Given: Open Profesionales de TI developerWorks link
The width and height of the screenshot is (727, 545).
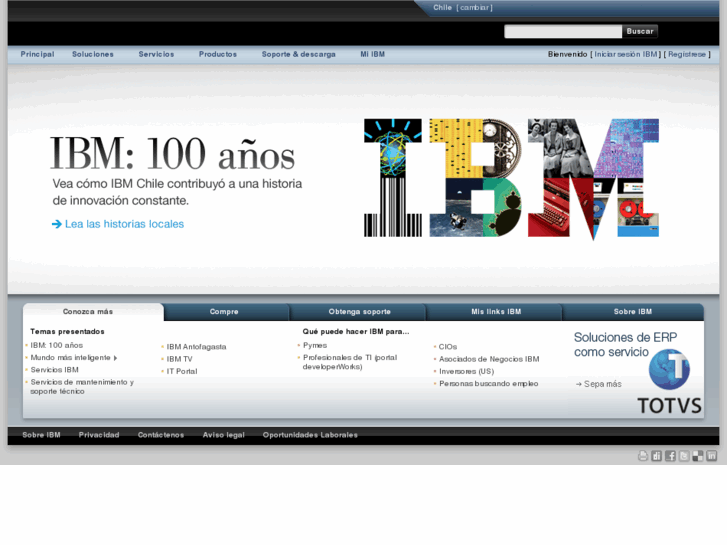Looking at the screenshot, I should (x=350, y=362).
